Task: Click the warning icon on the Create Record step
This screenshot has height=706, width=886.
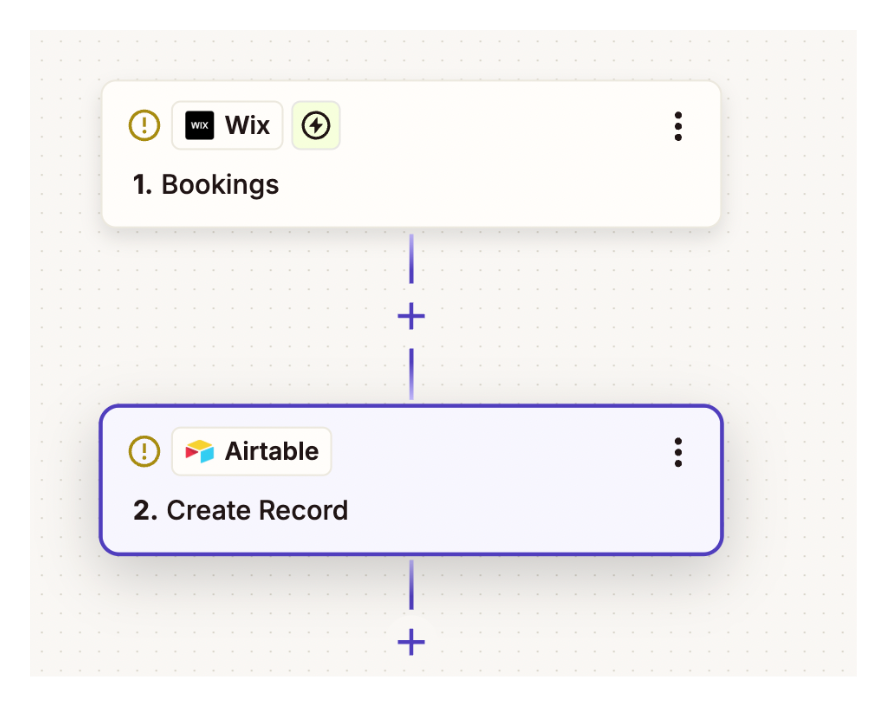Action: [x=144, y=451]
